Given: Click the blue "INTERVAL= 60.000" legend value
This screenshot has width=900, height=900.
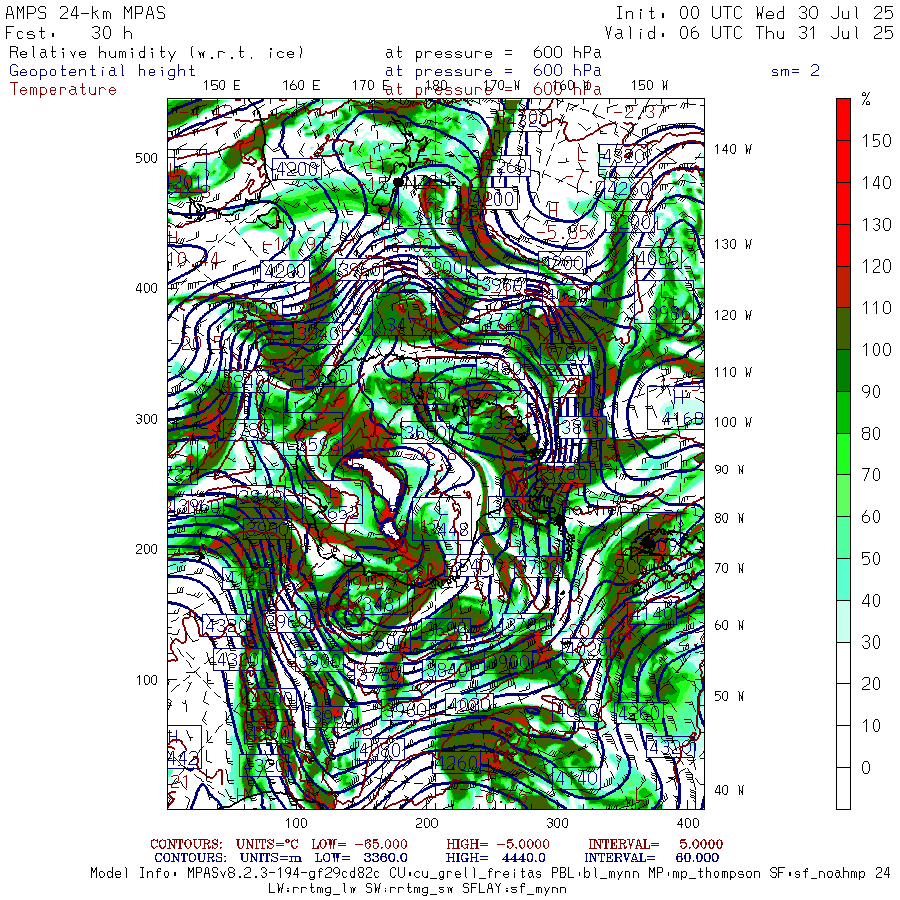Looking at the screenshot, I should [651, 858].
